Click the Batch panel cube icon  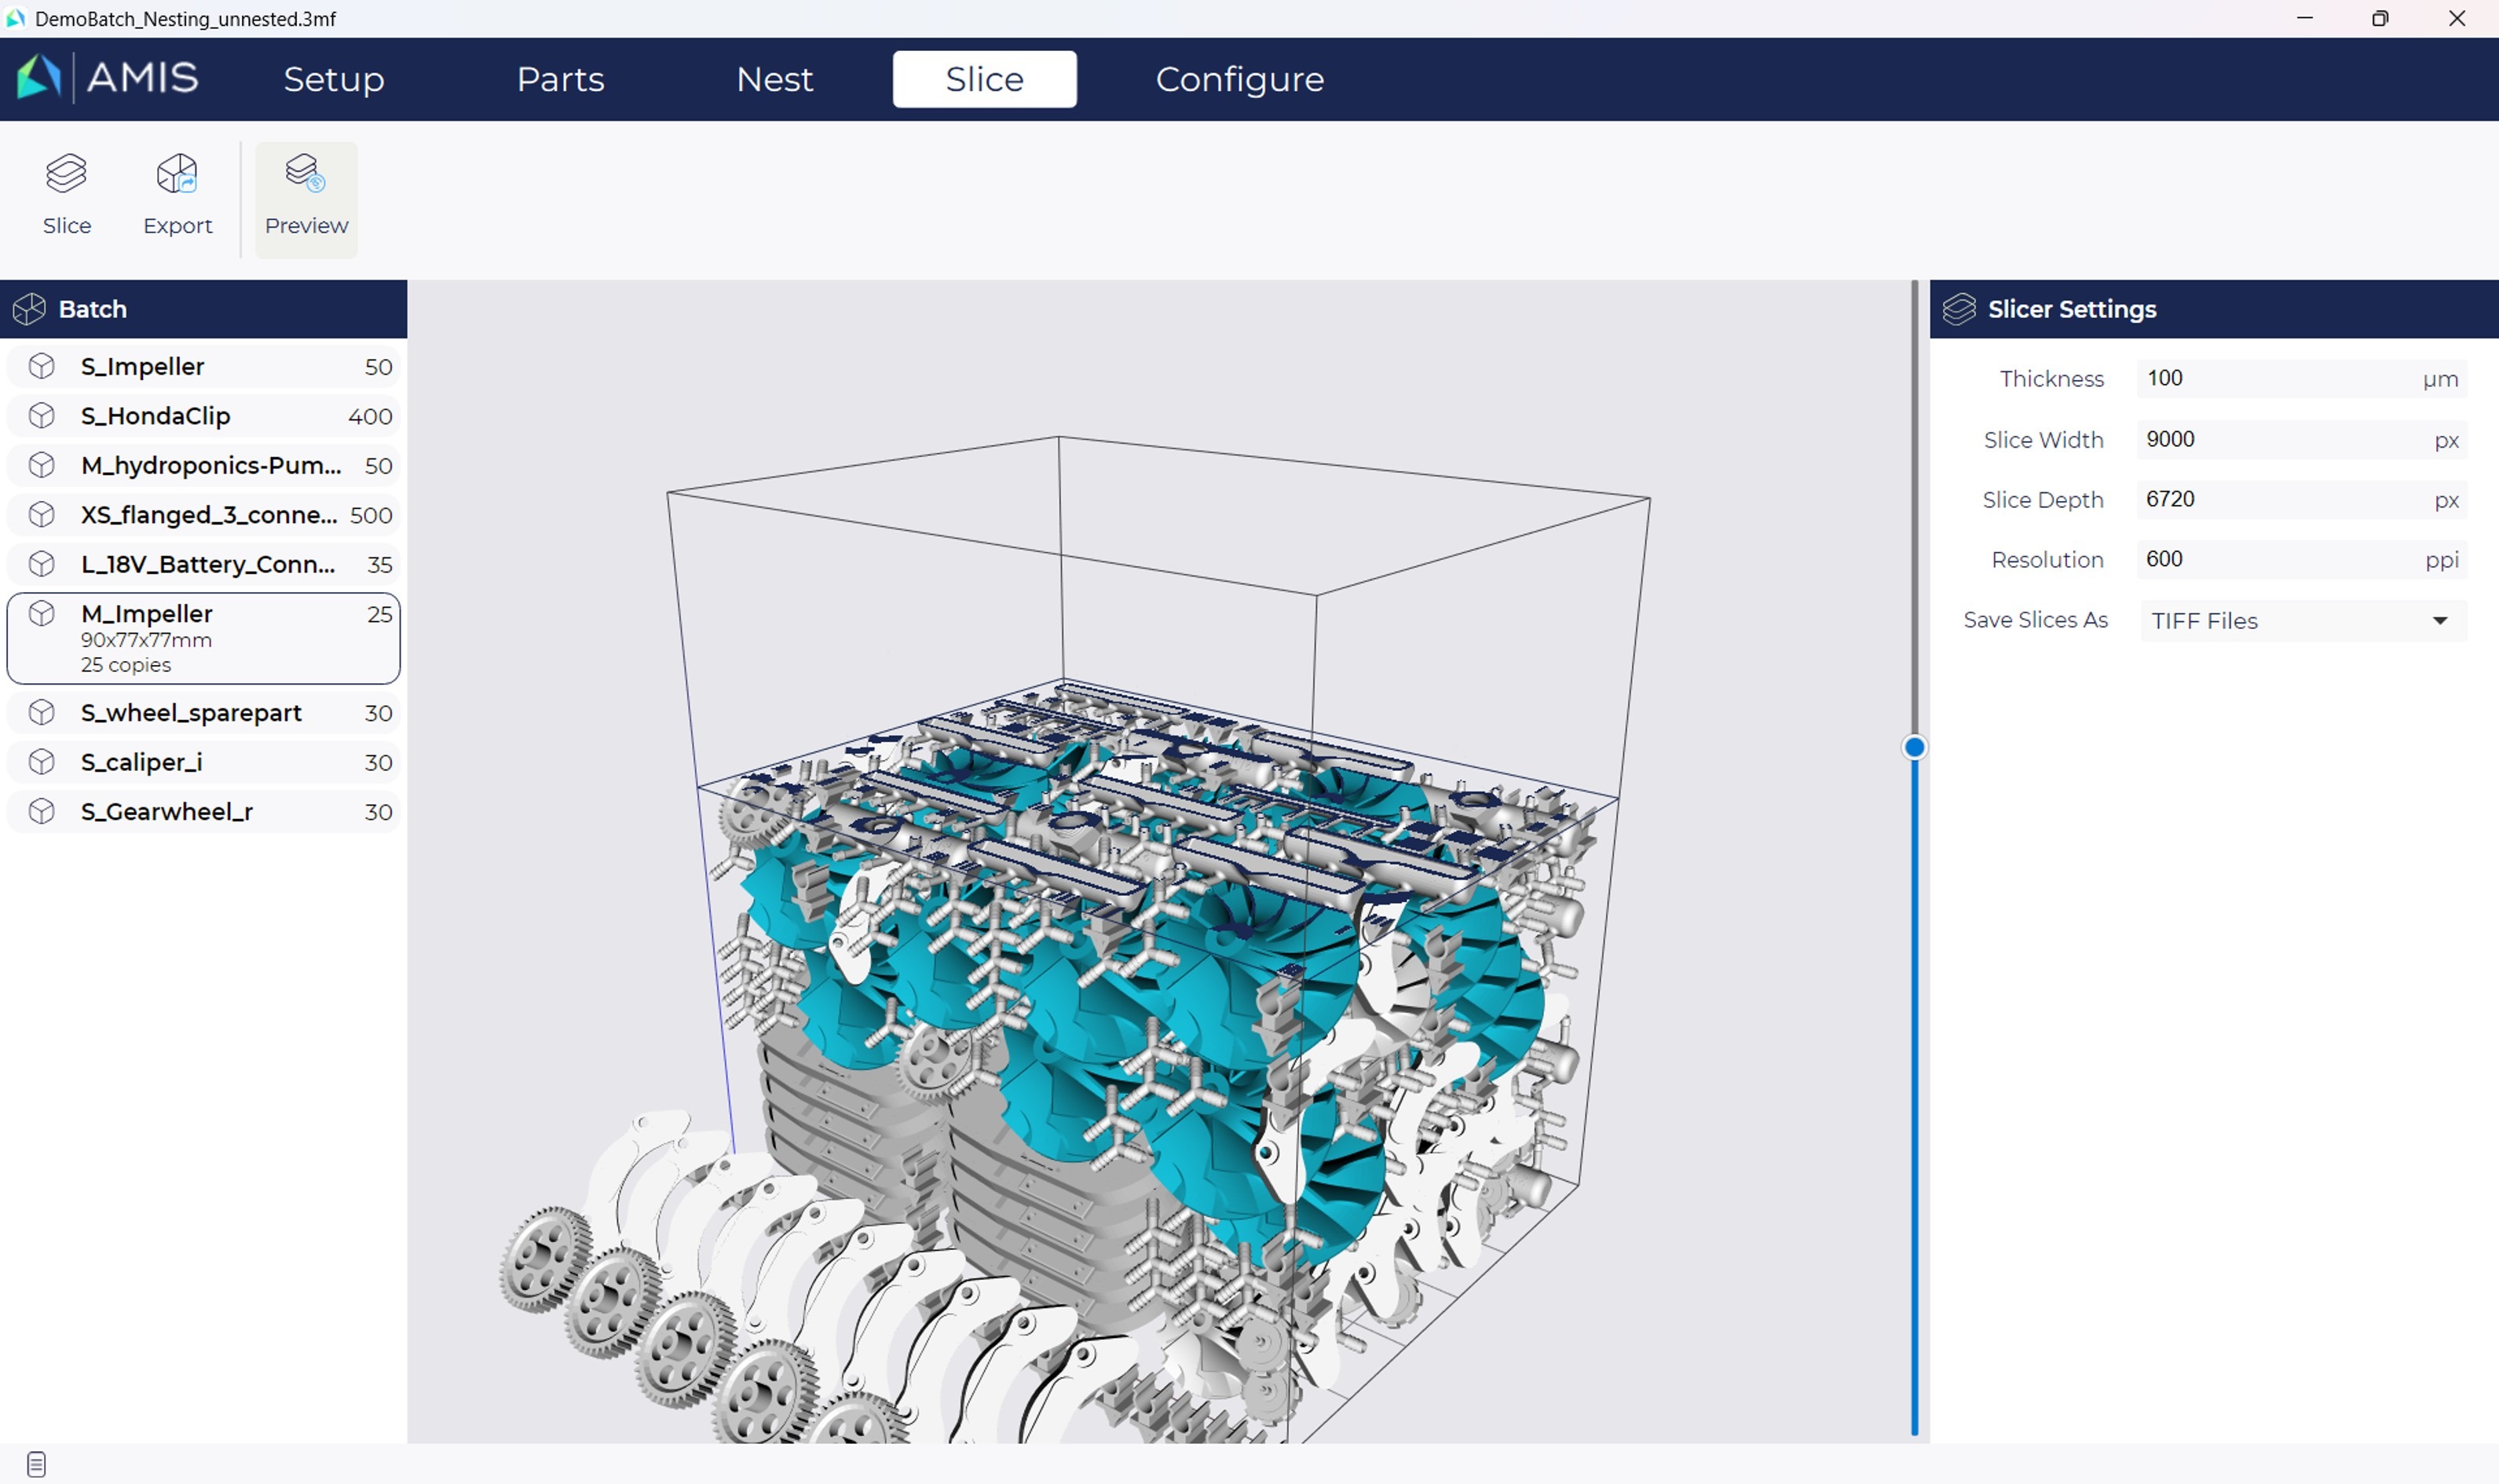(x=30, y=309)
